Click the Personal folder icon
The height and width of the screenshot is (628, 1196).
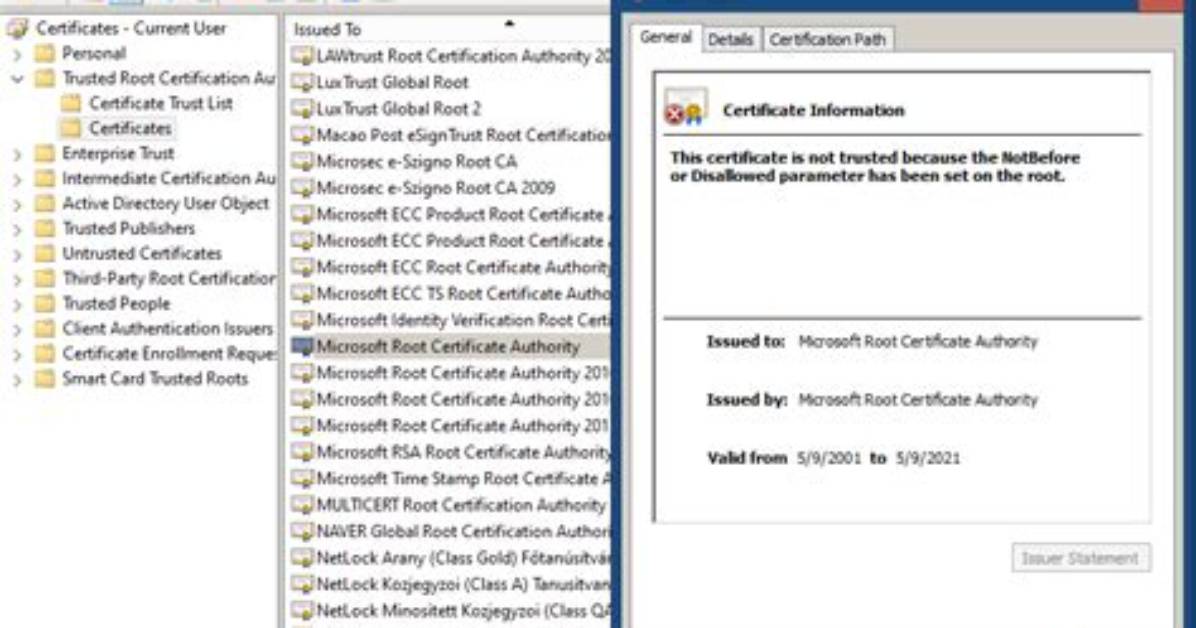point(45,53)
